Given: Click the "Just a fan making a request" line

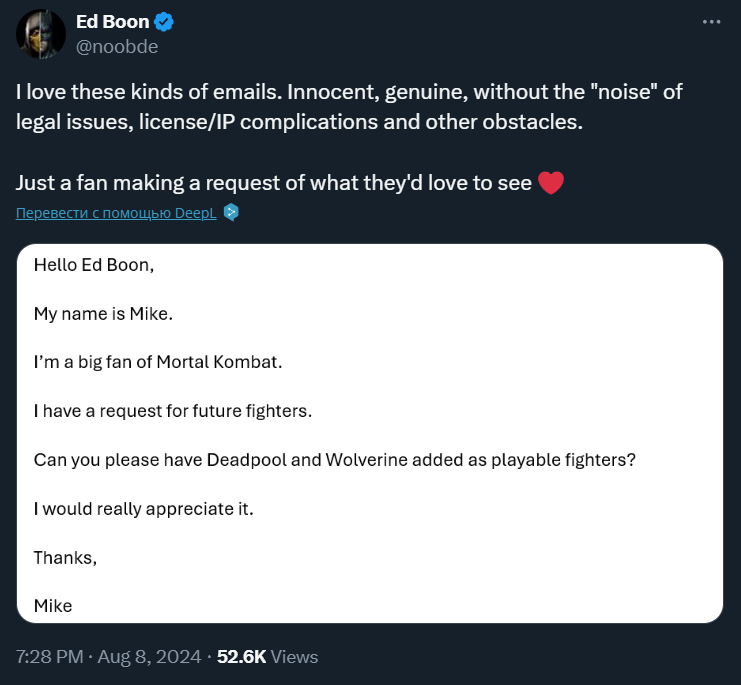Looking at the screenshot, I should pyautogui.click(x=275, y=184).
